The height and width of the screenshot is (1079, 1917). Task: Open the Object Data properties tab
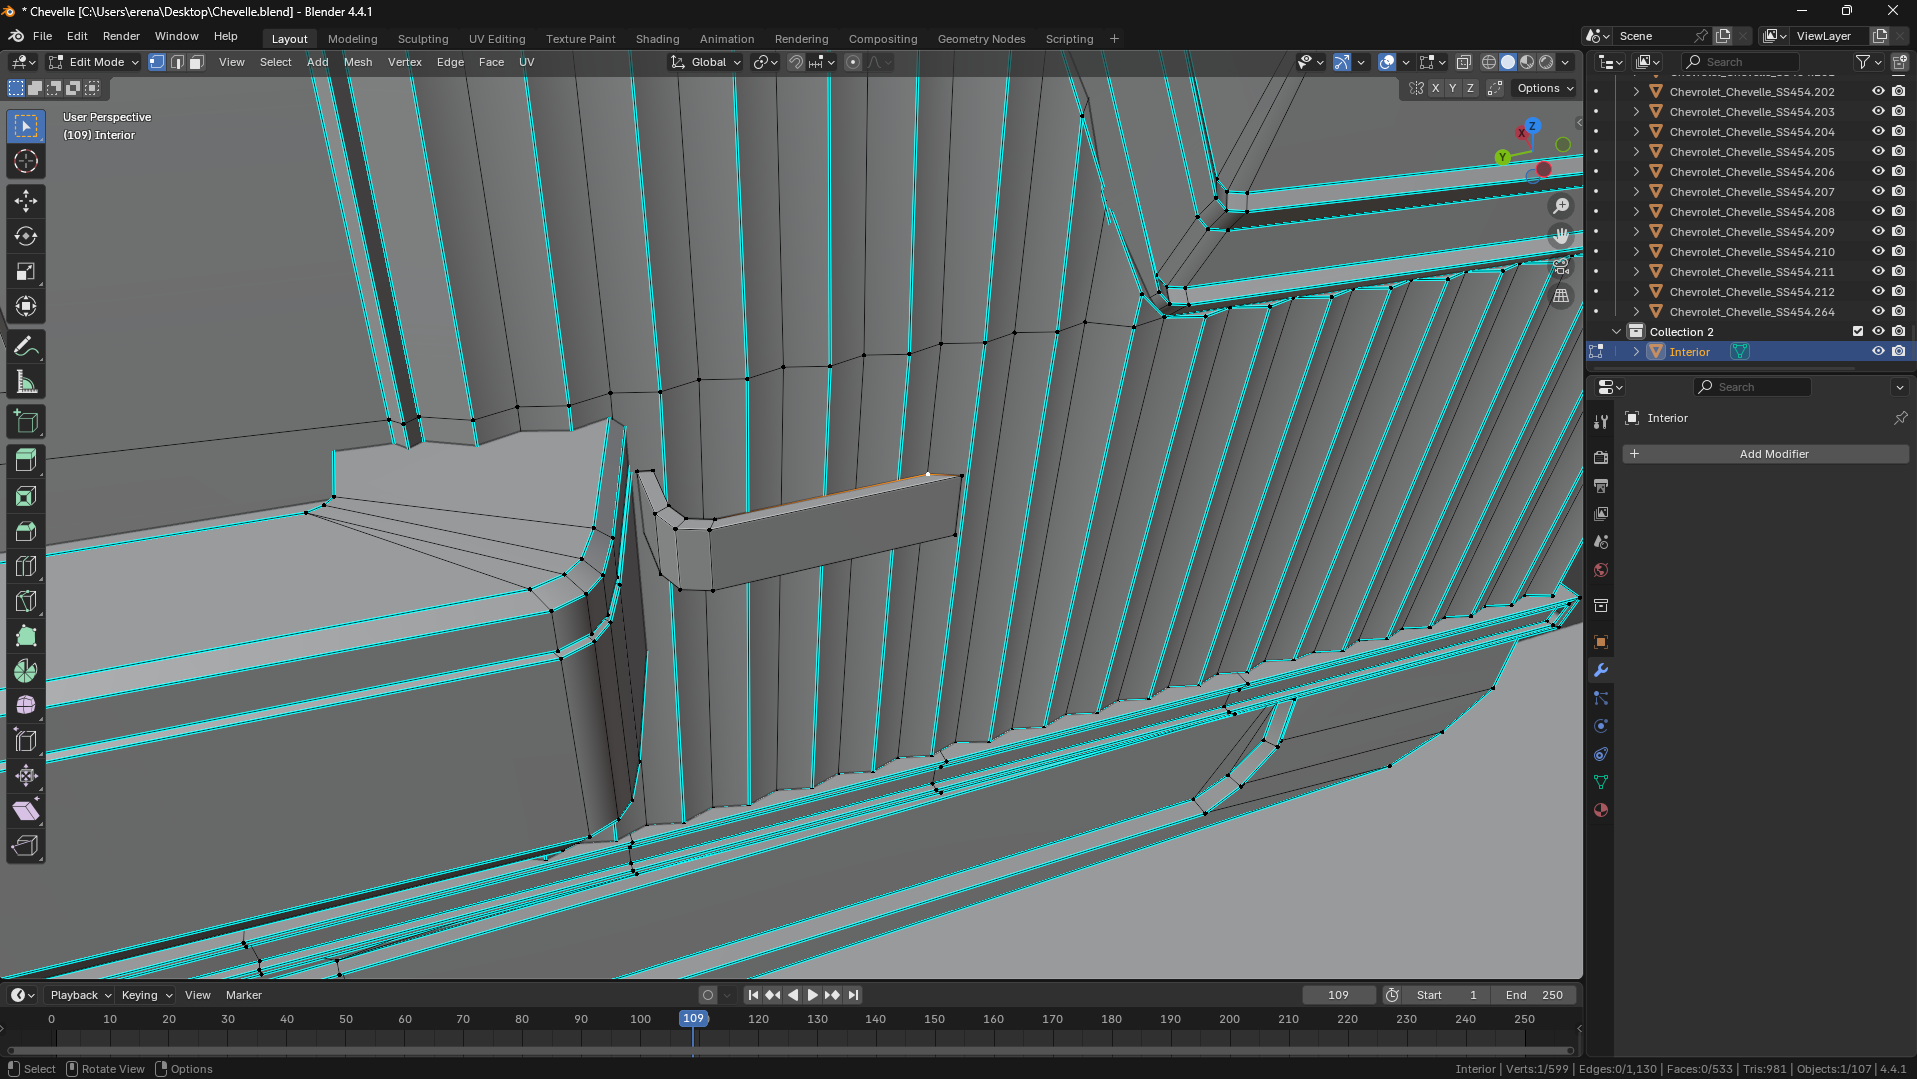pos(1601,782)
